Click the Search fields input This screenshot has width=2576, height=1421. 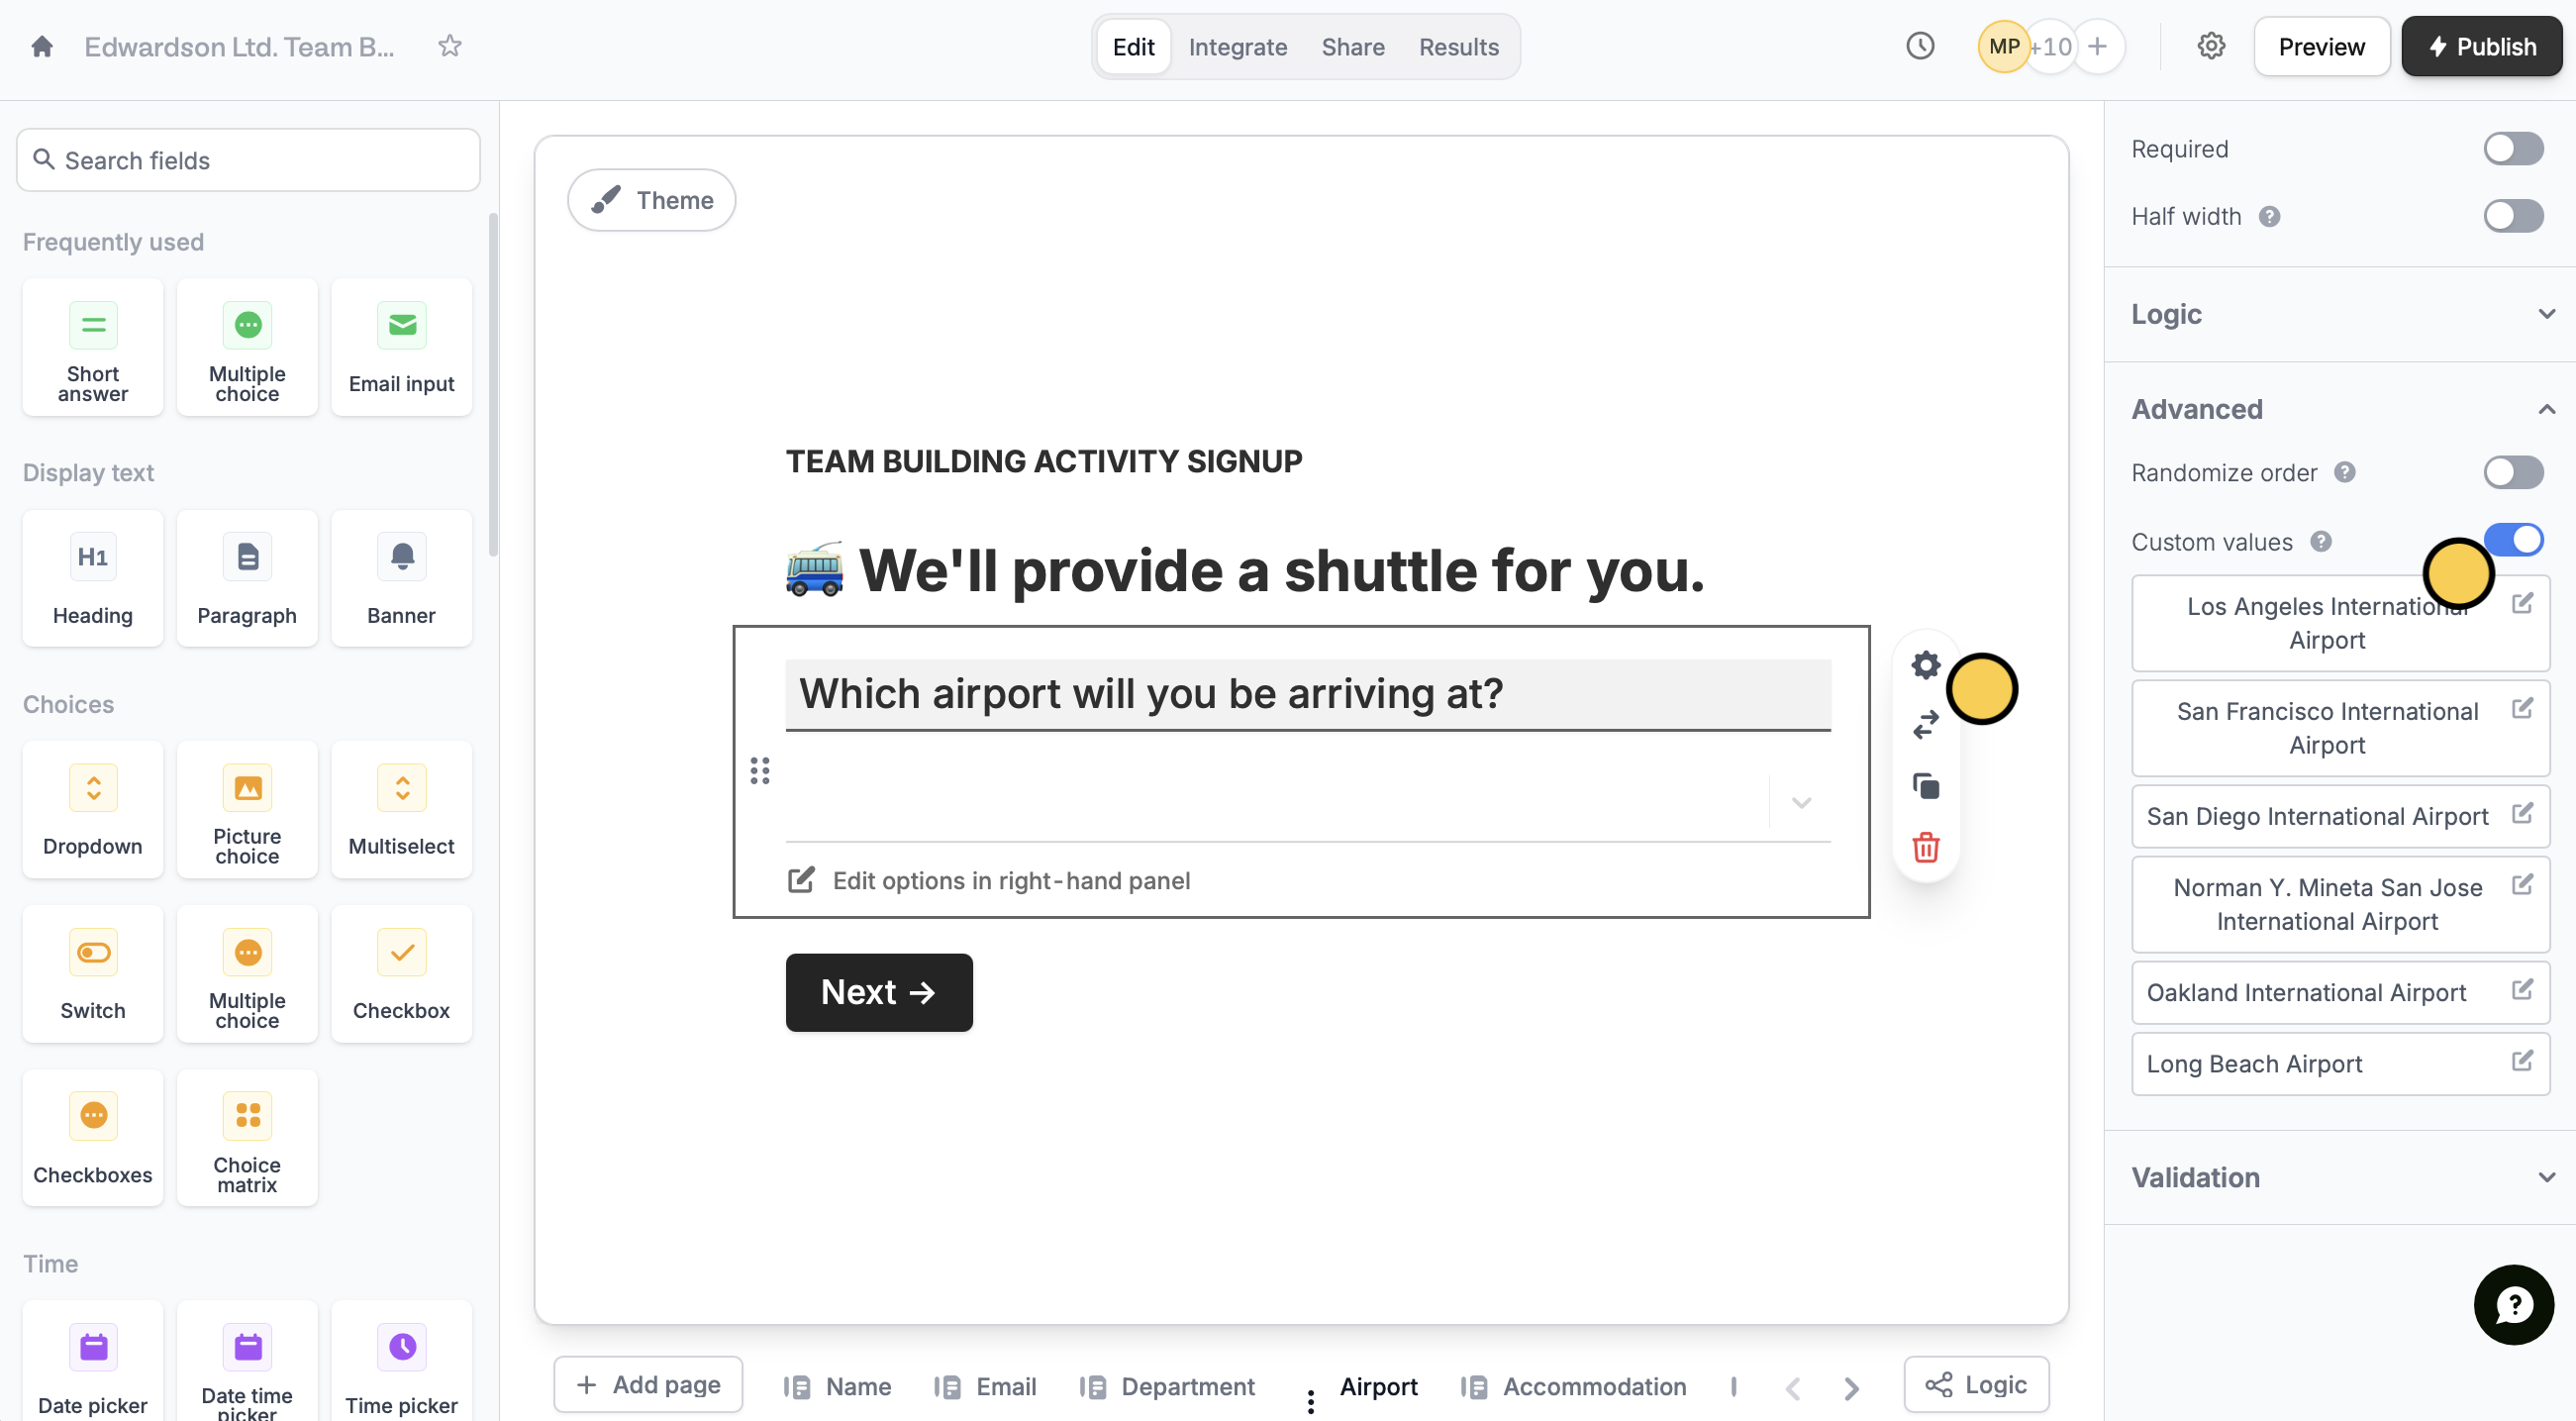[x=248, y=160]
